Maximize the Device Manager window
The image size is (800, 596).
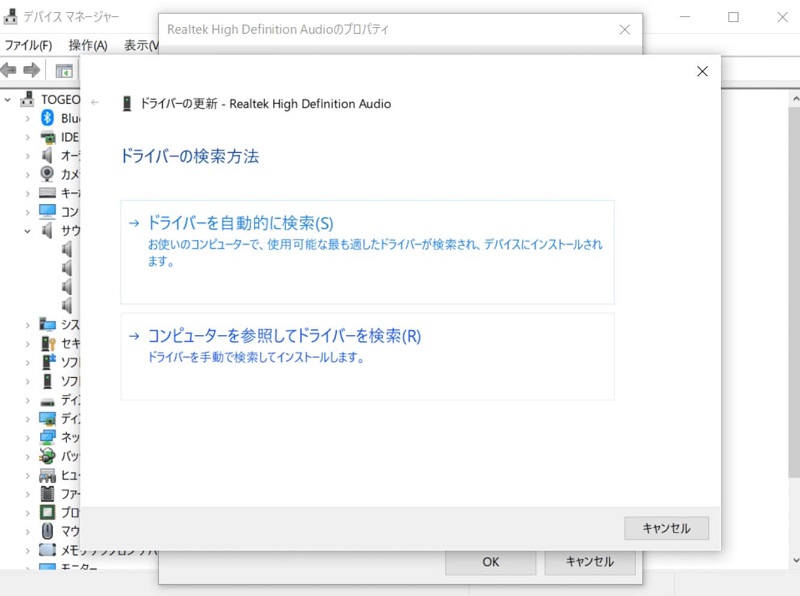click(733, 17)
